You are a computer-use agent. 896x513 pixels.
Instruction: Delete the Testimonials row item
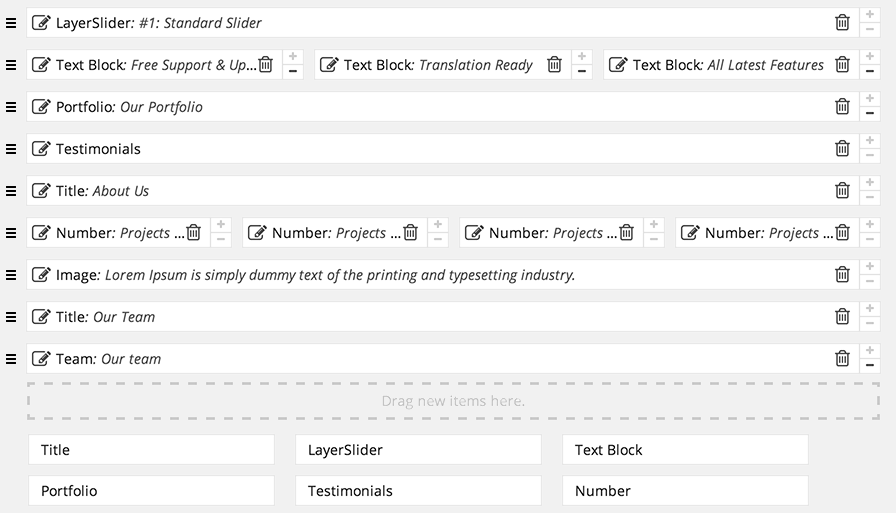[x=842, y=149]
